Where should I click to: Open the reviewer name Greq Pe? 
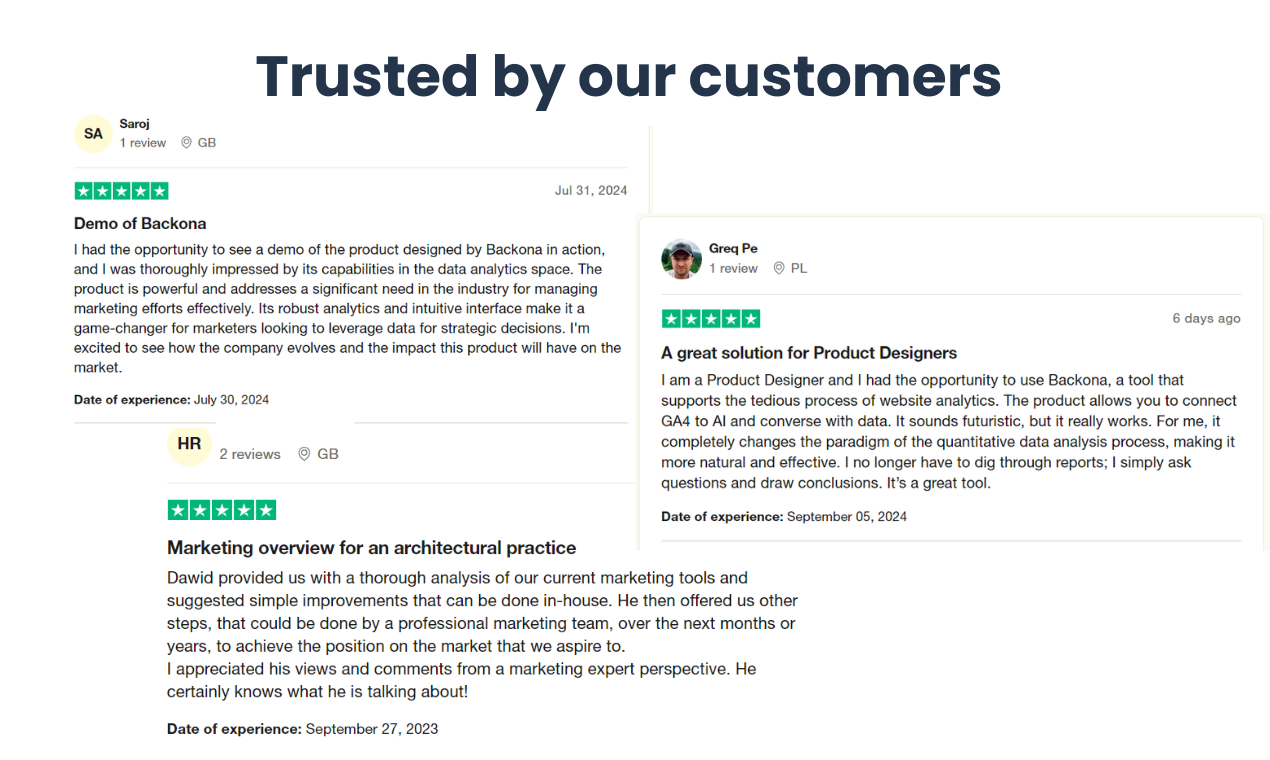733,248
